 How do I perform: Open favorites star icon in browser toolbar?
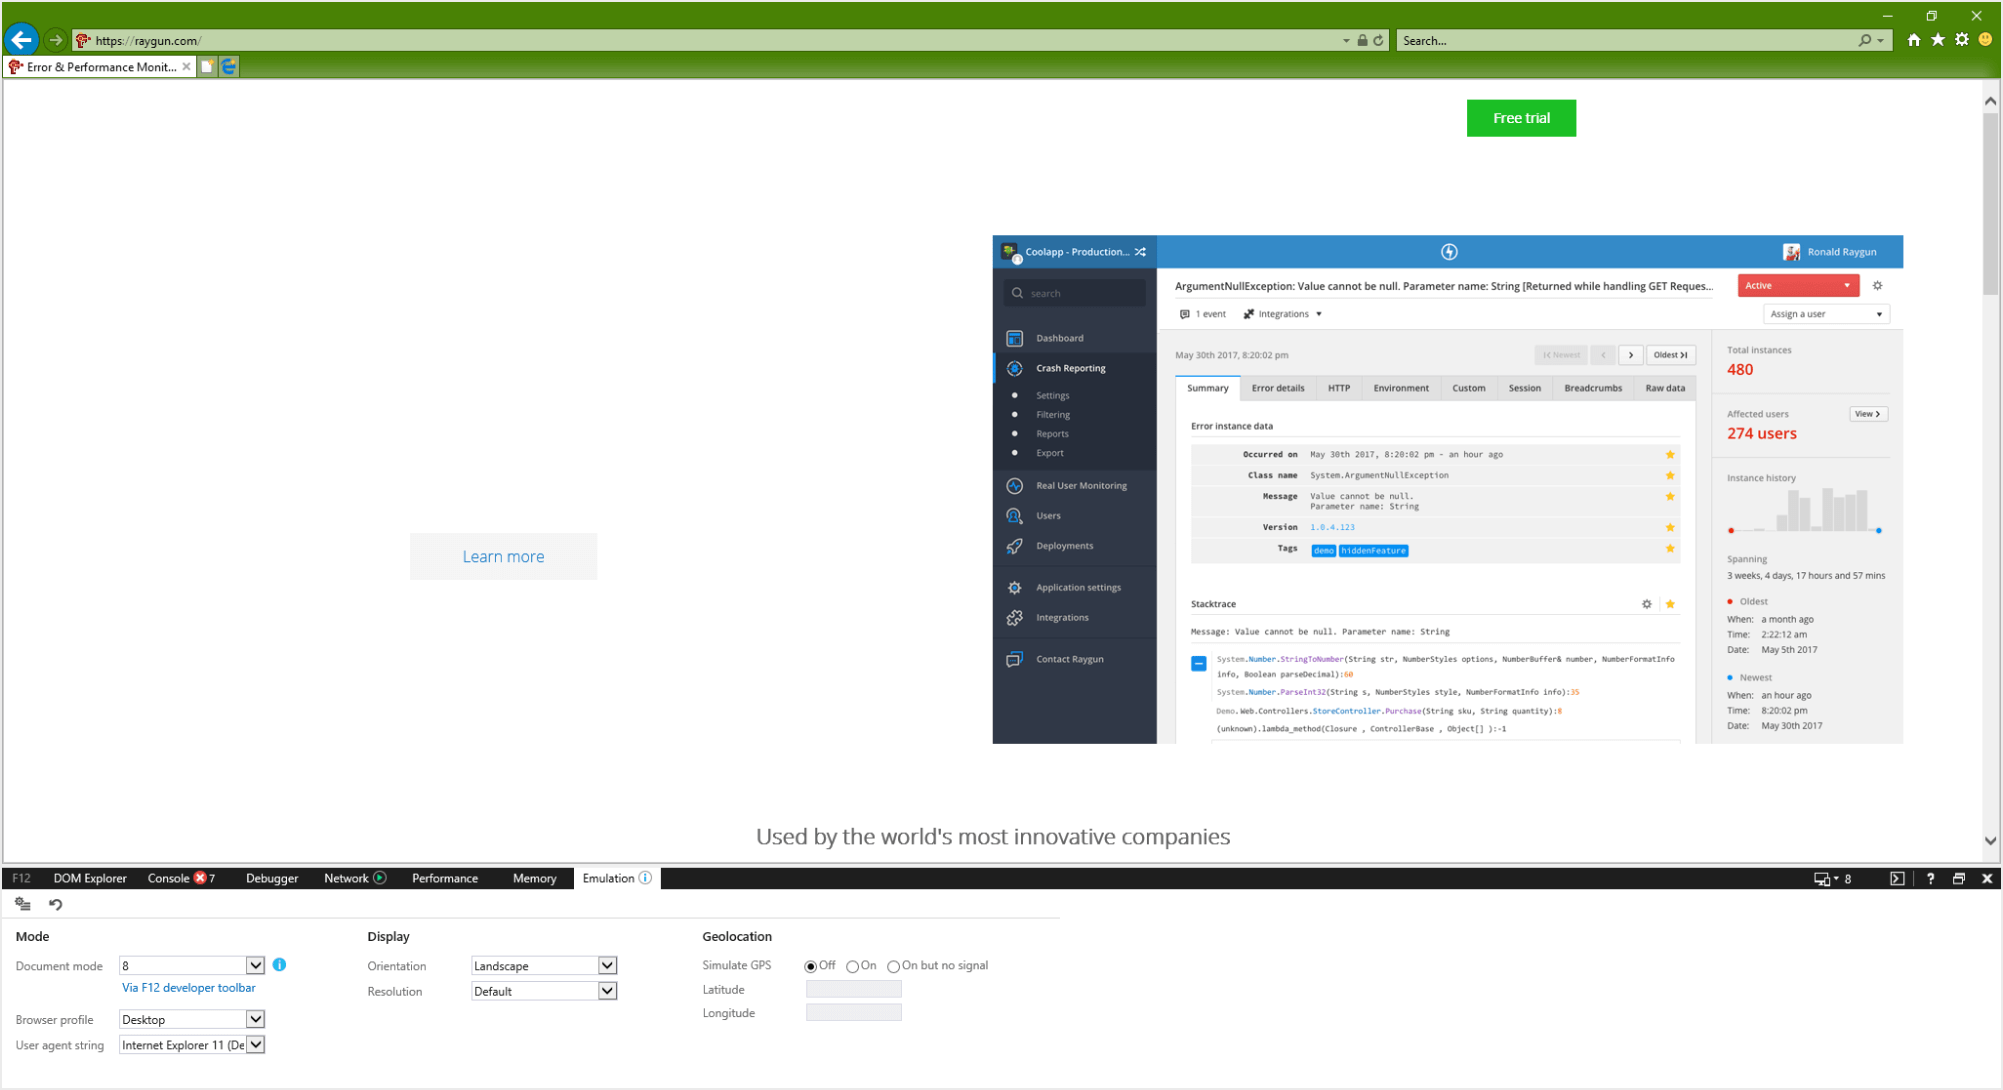coord(1938,40)
